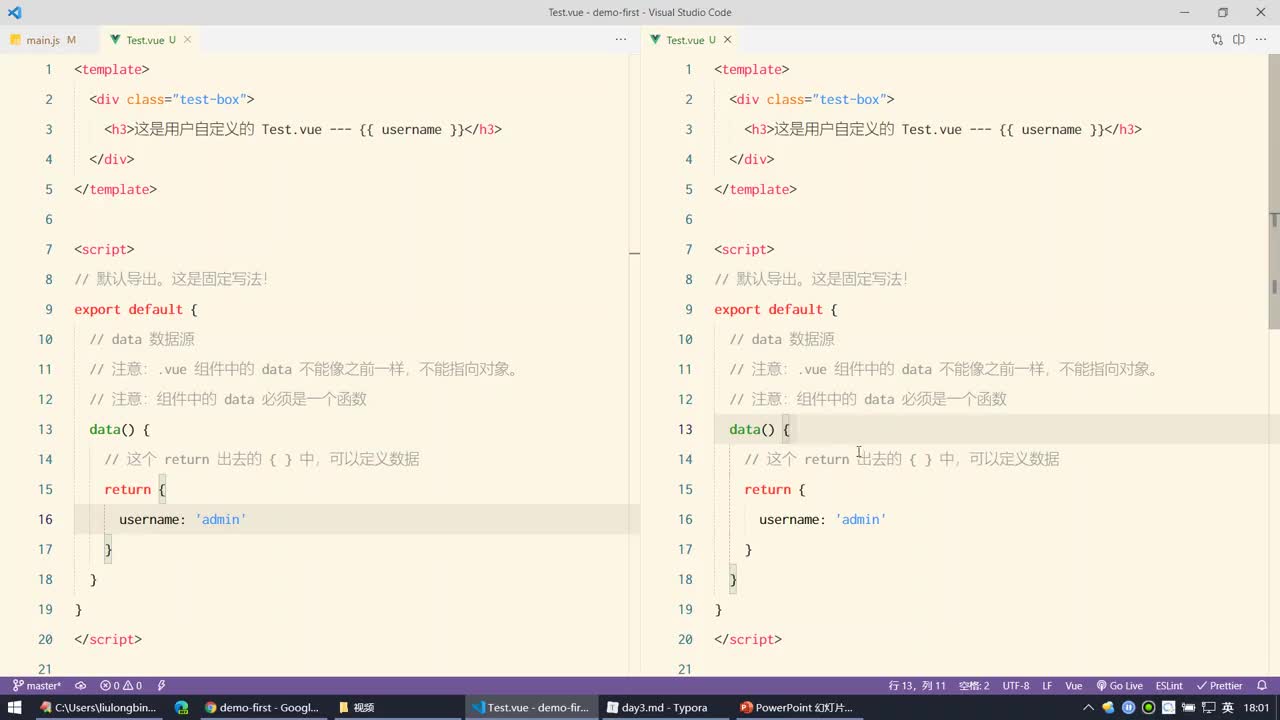Open more actions menu in right editor group

(x=1261, y=40)
